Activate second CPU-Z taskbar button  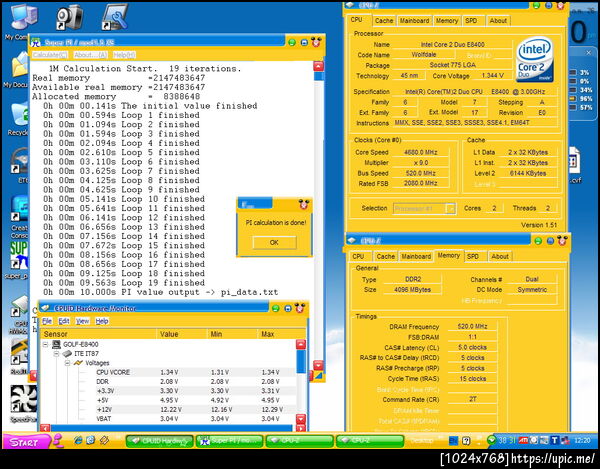[370, 441]
